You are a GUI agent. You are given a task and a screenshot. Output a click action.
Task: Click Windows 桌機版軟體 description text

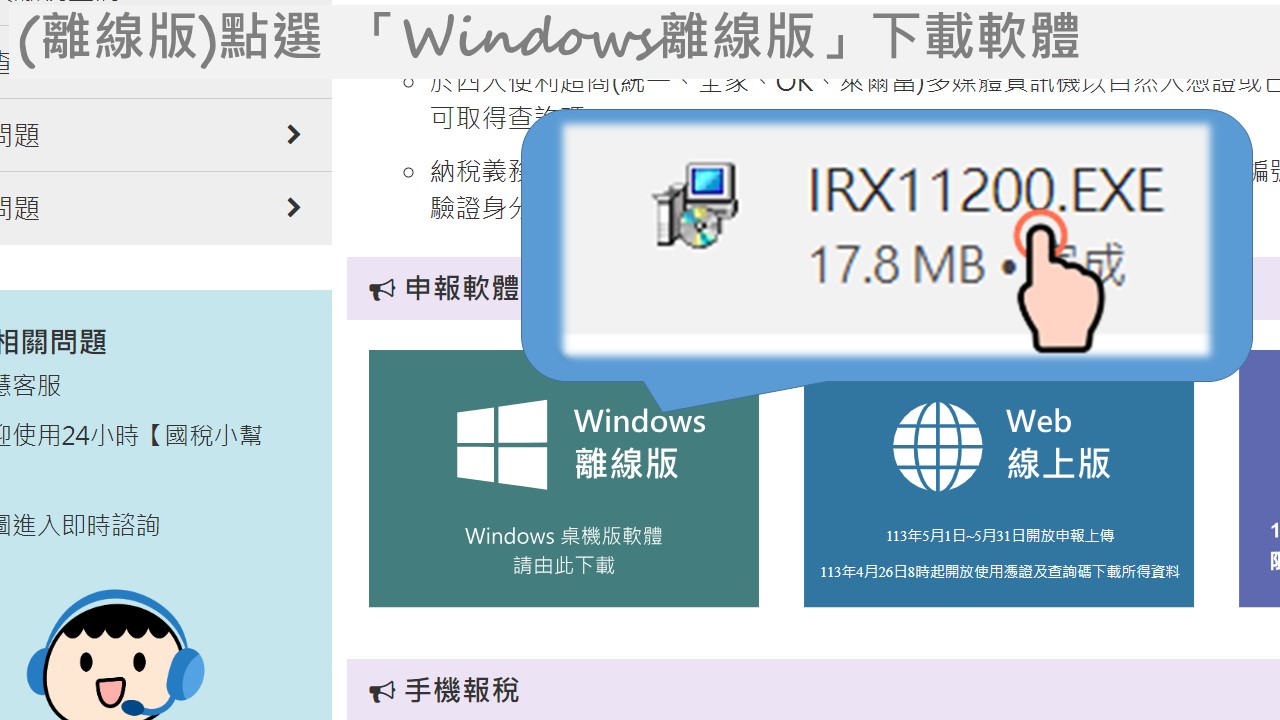[x=564, y=536]
